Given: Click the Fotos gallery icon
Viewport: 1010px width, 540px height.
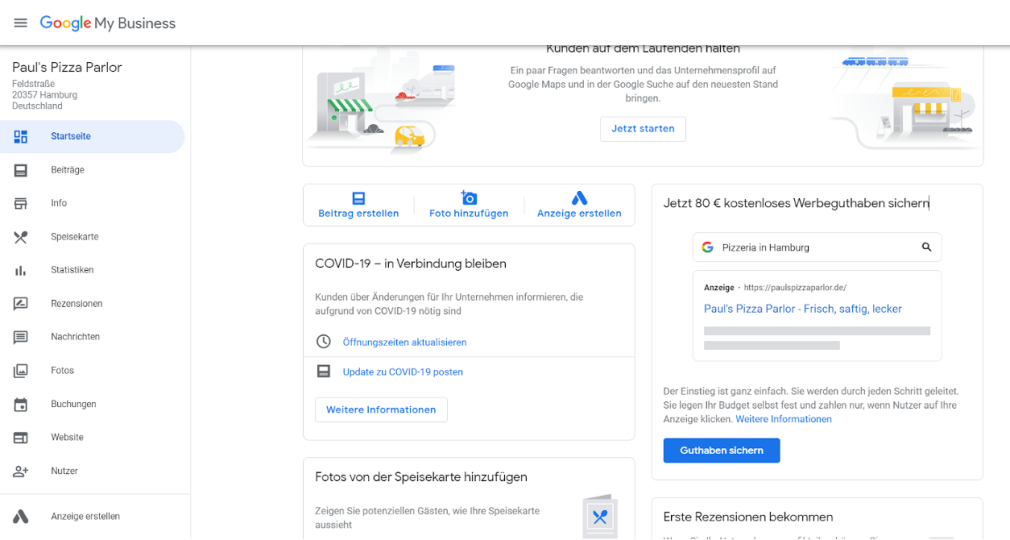Looking at the screenshot, I should tap(21, 371).
